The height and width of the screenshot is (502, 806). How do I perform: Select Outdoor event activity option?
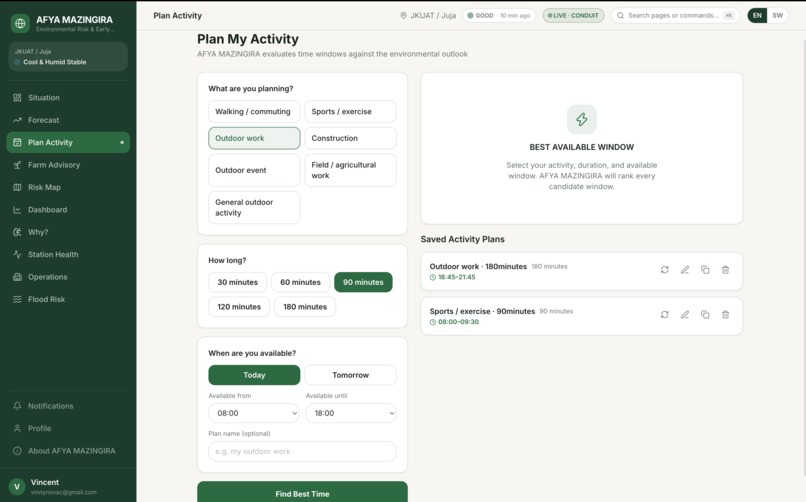tap(254, 170)
